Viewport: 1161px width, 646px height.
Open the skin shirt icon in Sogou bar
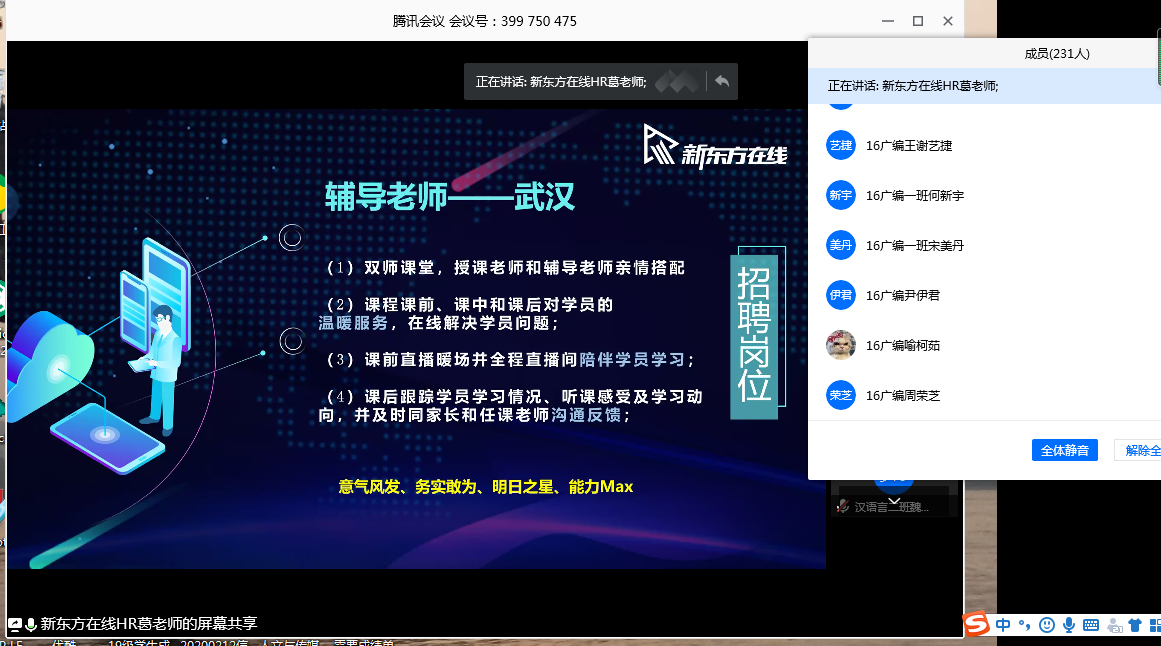1134,625
